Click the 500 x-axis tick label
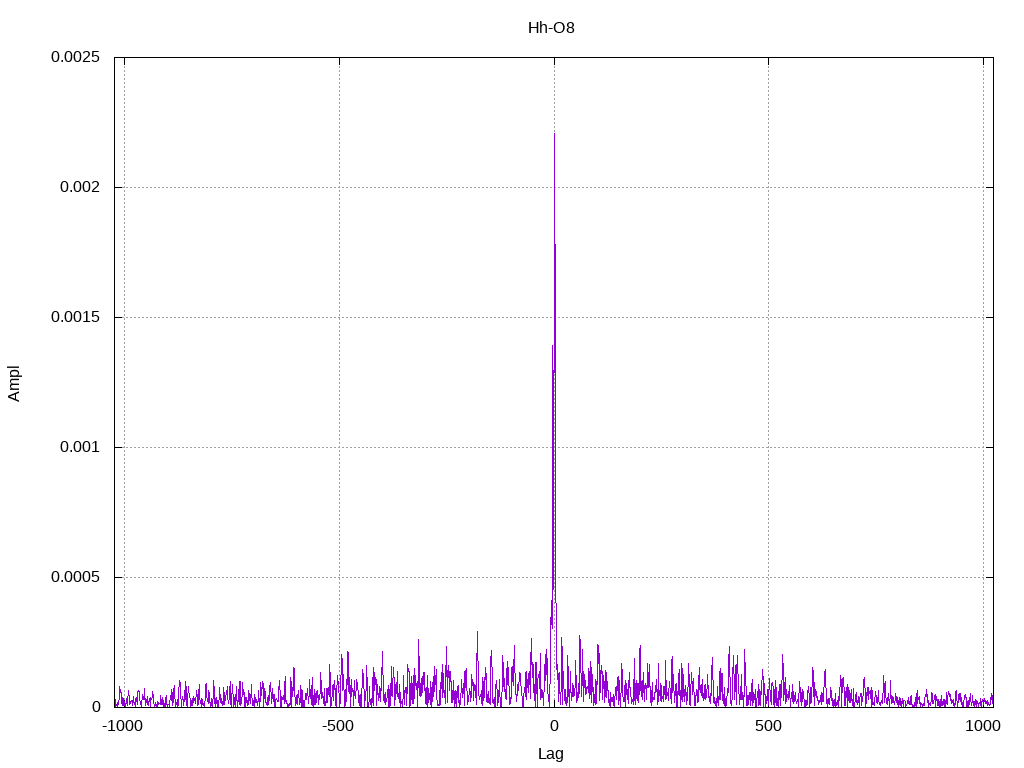Image resolution: width=1024 pixels, height=768 pixels. click(x=769, y=726)
